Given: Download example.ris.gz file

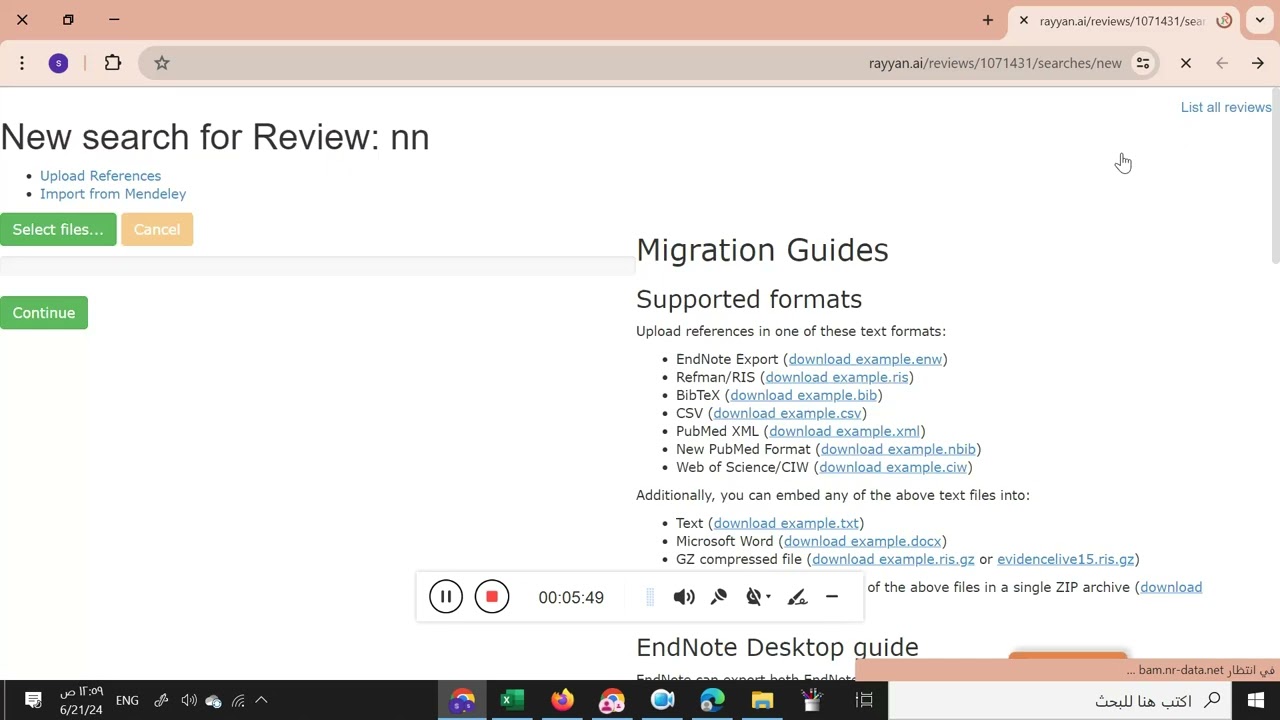Looking at the screenshot, I should coord(893,559).
